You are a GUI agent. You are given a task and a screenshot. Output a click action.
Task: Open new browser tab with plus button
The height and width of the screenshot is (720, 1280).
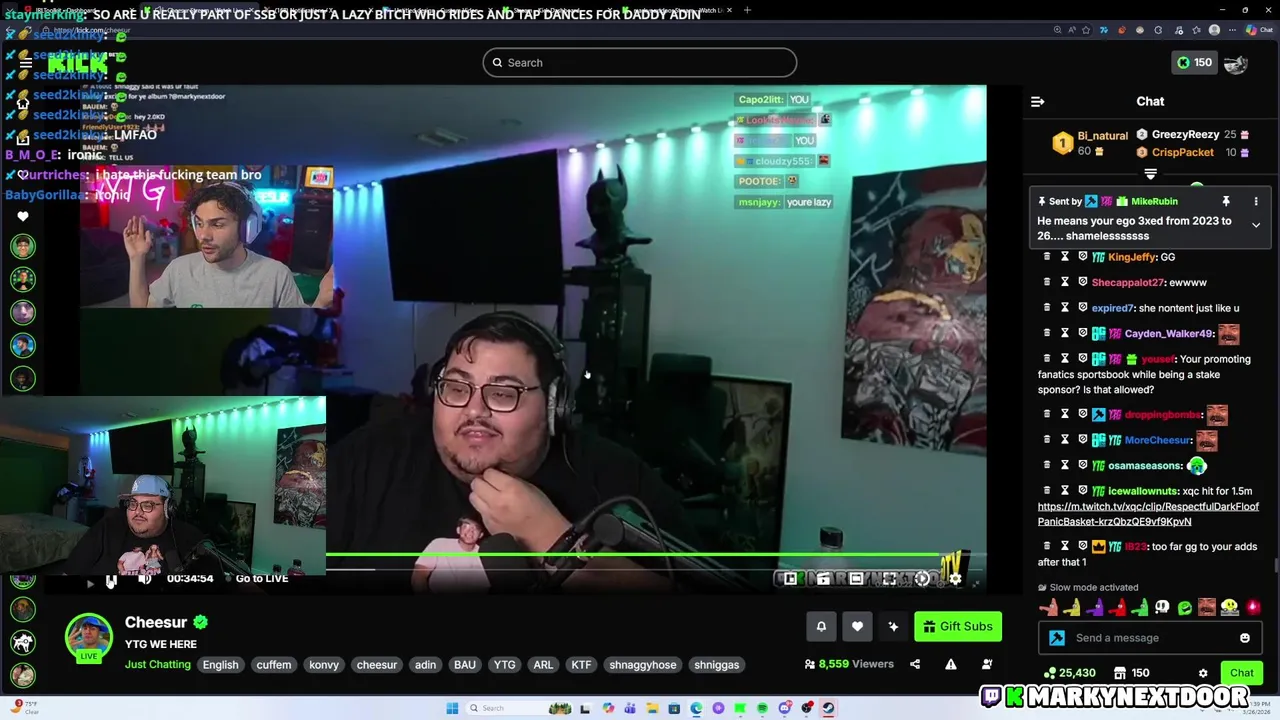click(747, 10)
